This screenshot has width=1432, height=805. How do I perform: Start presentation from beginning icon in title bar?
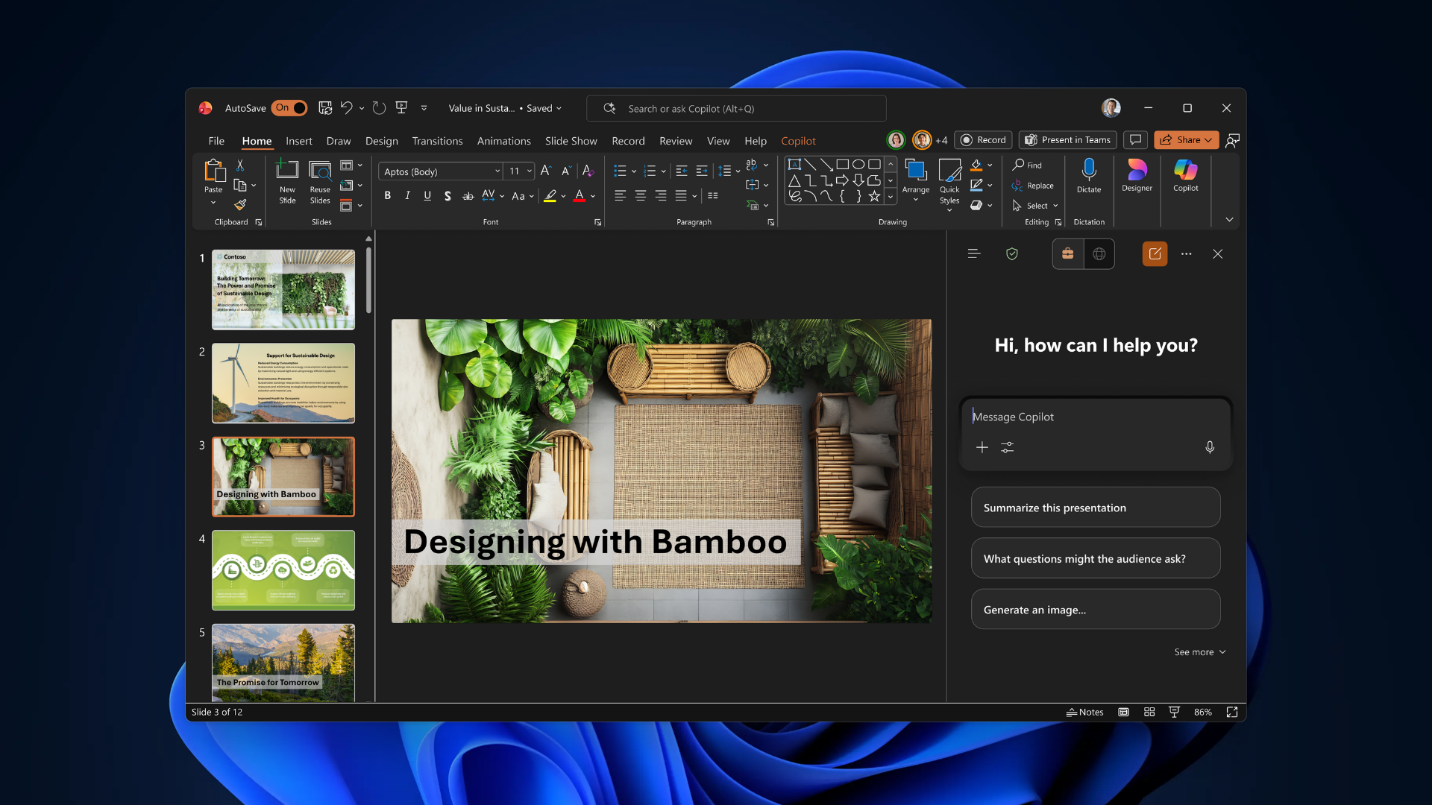coord(401,108)
